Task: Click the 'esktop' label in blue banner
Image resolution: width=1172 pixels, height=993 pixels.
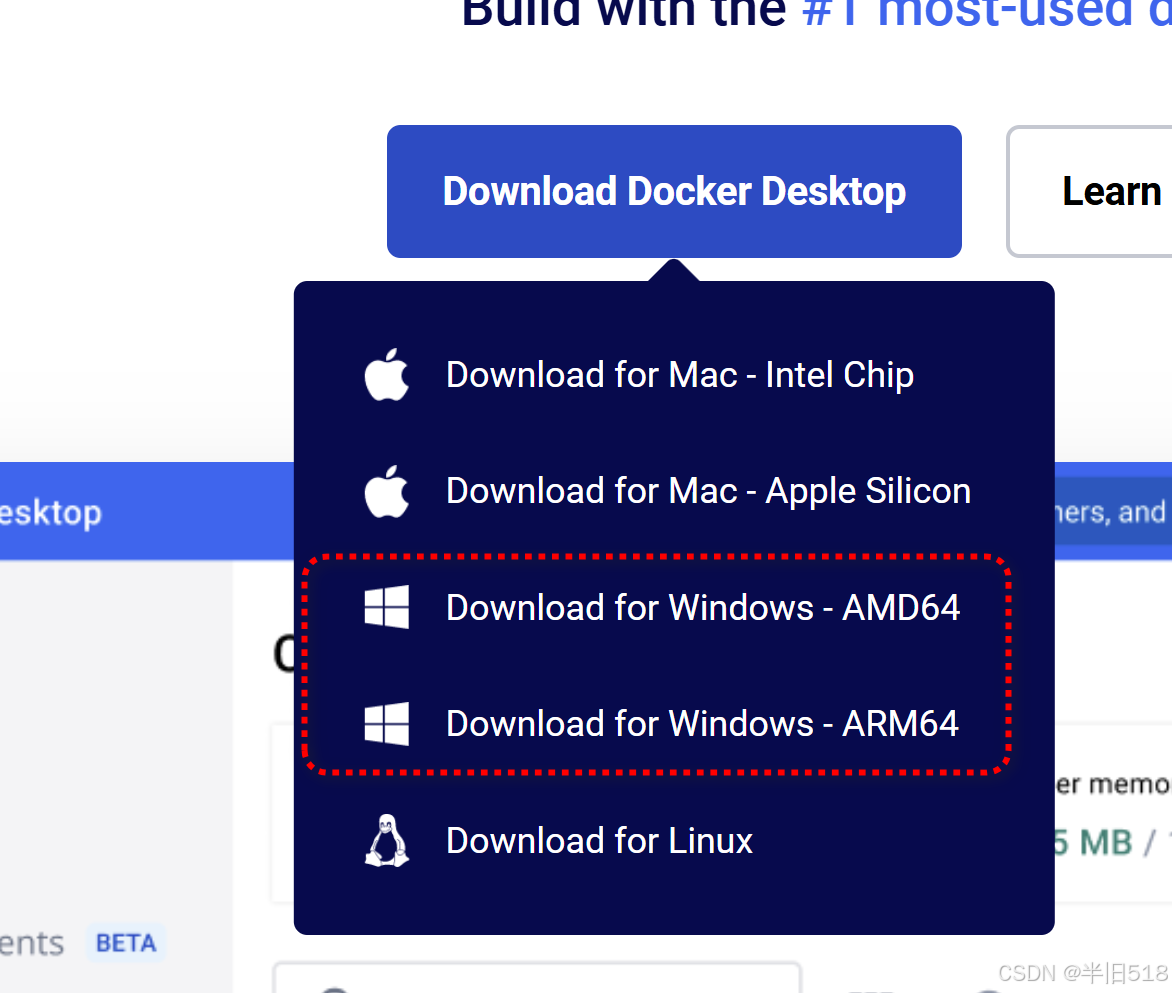Action: (x=51, y=513)
